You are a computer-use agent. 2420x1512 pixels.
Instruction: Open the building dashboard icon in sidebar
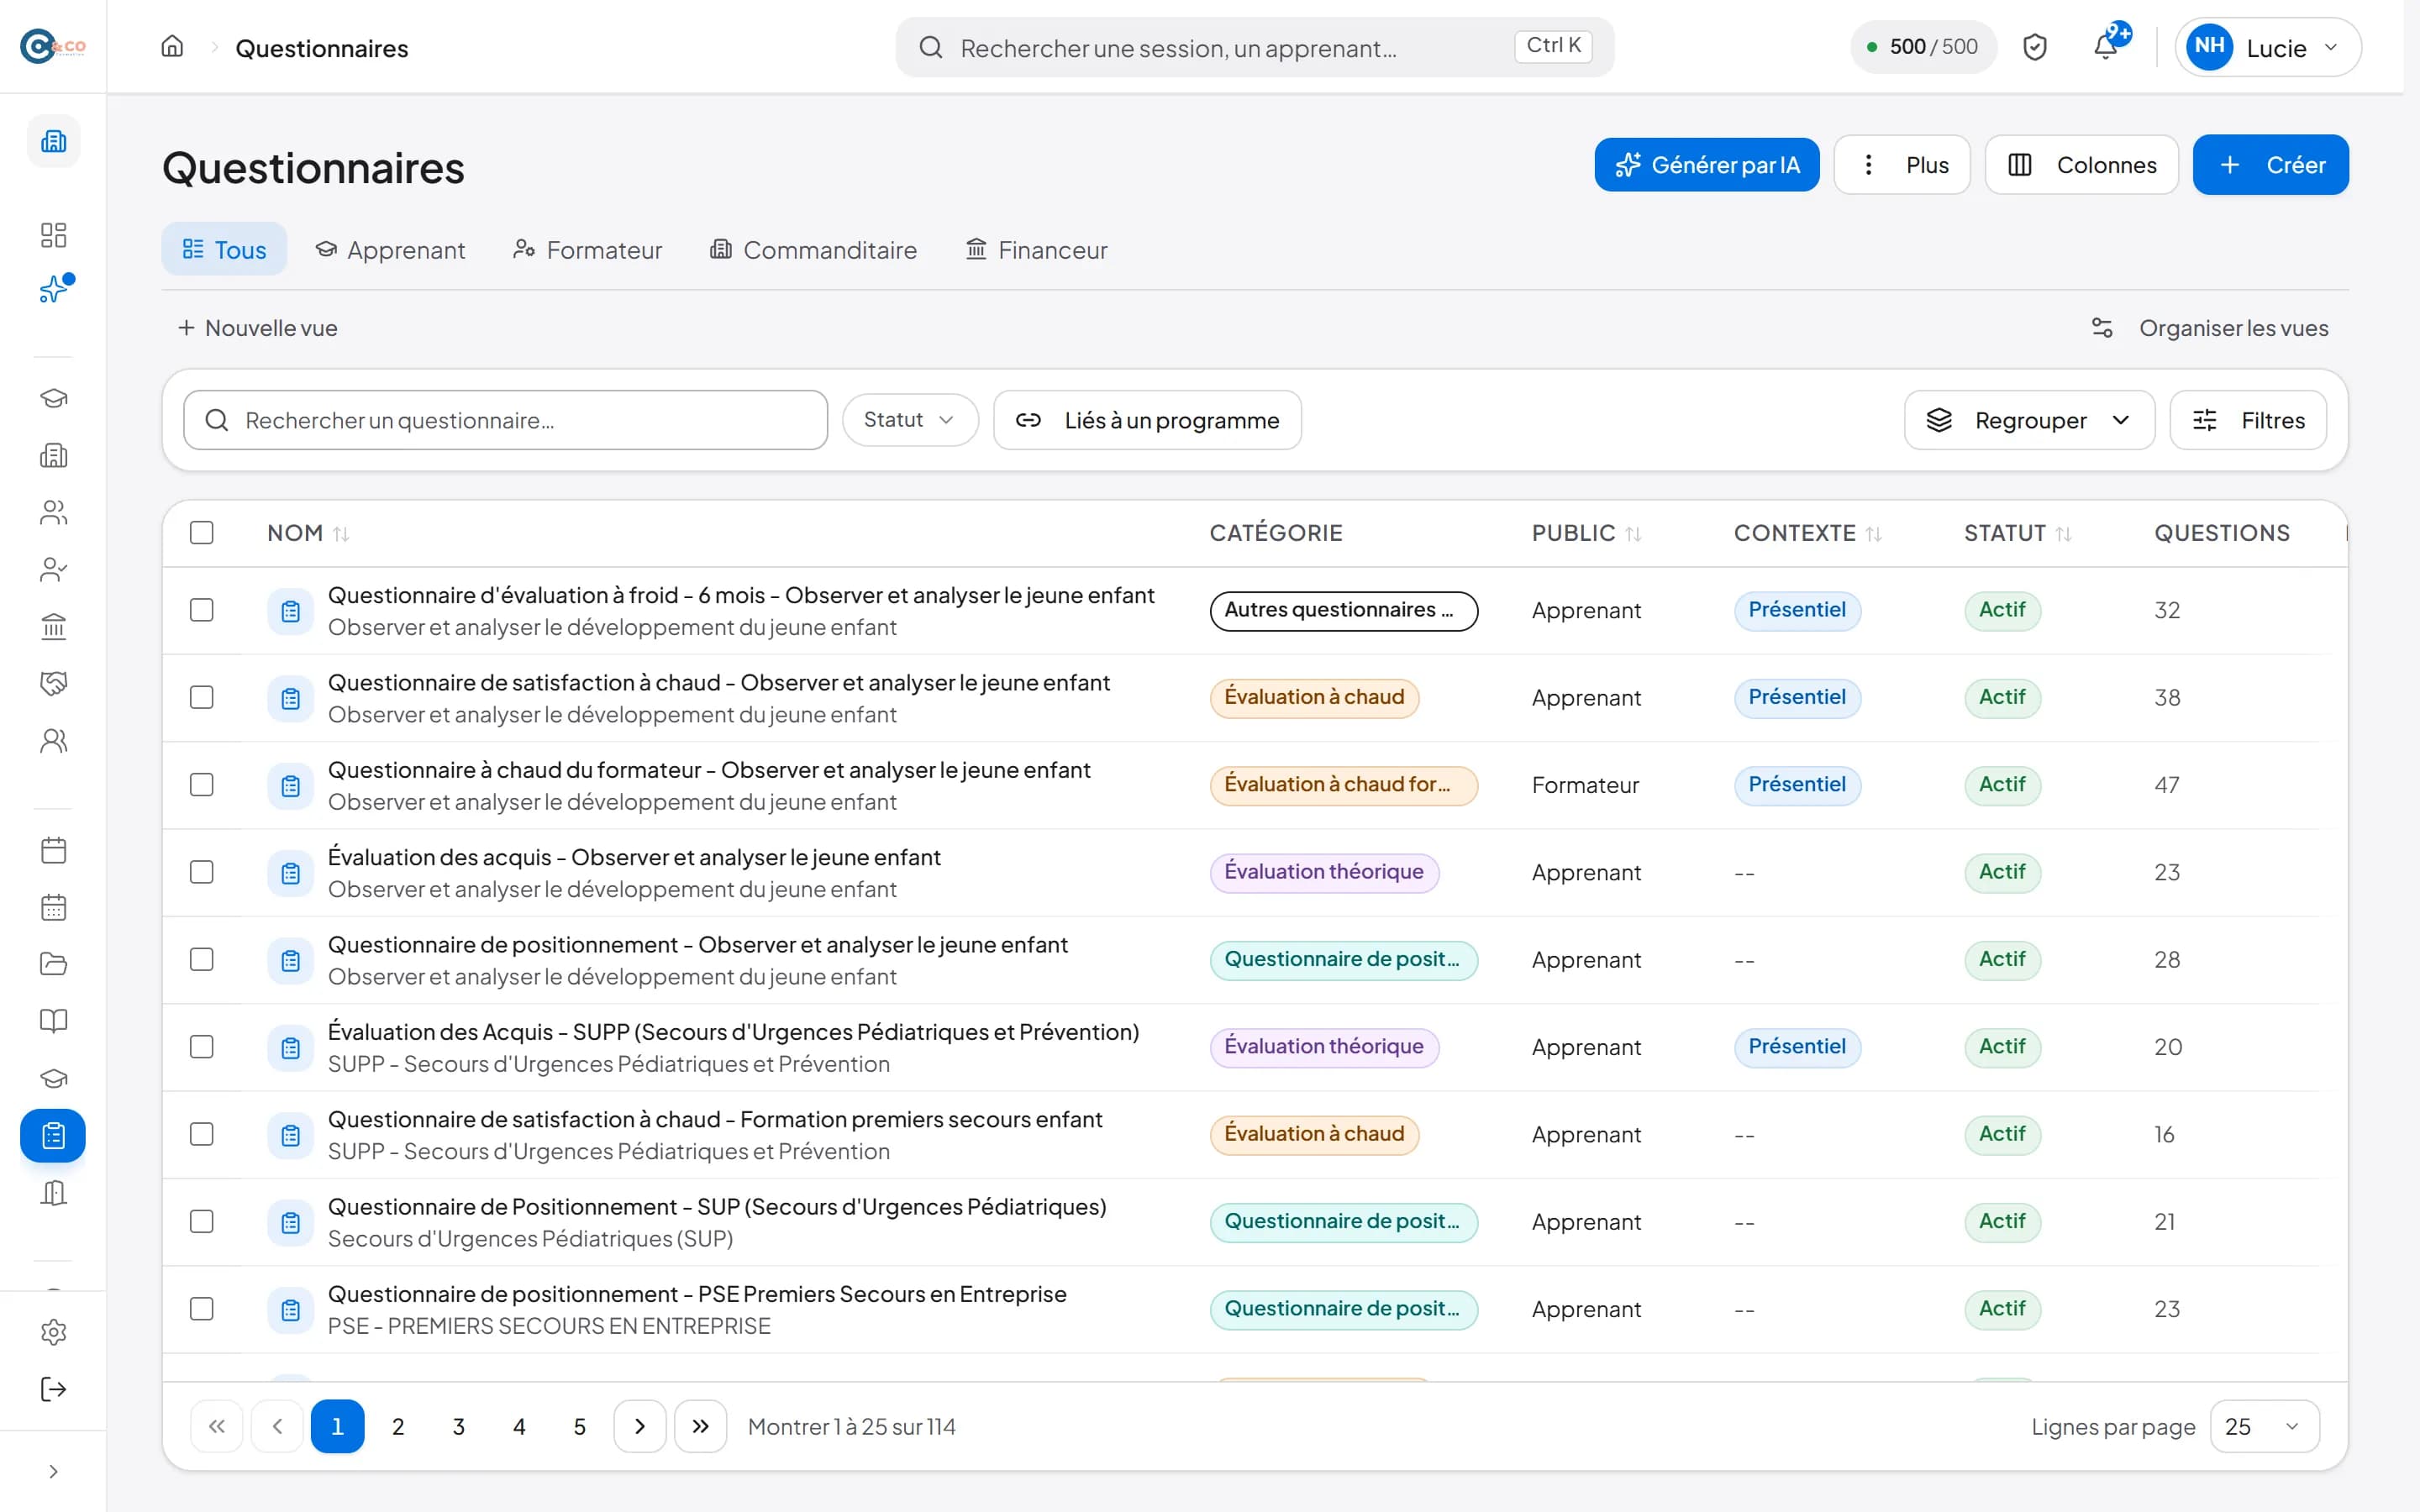(53, 141)
